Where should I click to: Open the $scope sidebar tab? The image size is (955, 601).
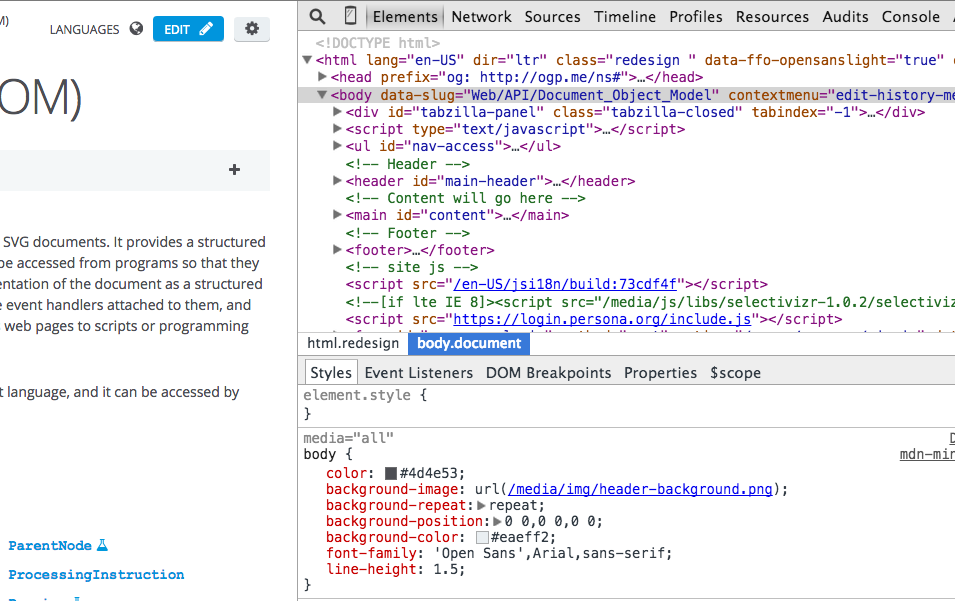735,373
